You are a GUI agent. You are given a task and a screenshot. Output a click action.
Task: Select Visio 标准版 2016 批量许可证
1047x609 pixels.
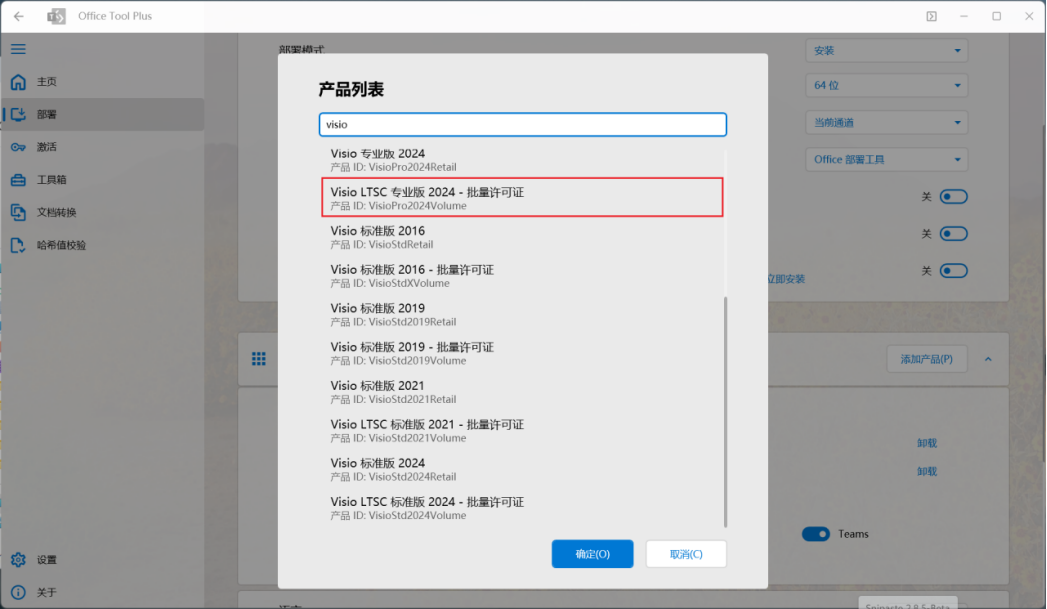pyautogui.click(x=522, y=276)
